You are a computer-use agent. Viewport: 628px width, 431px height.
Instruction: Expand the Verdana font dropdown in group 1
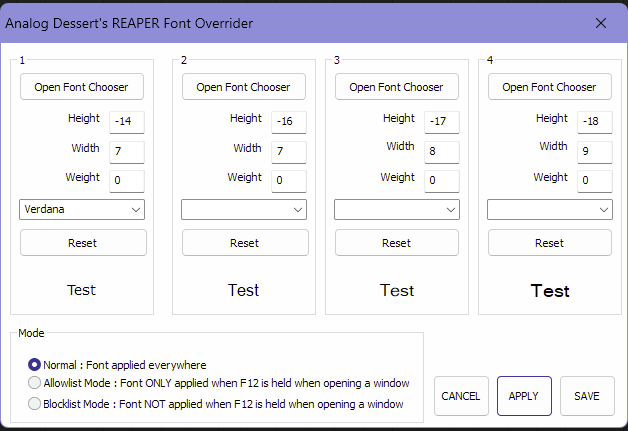[x=82, y=209]
